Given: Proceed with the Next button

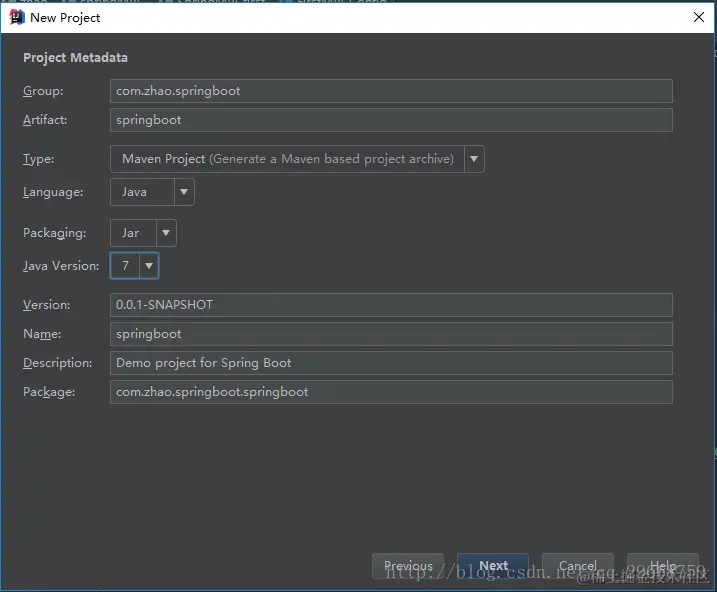Looking at the screenshot, I should pos(493,566).
